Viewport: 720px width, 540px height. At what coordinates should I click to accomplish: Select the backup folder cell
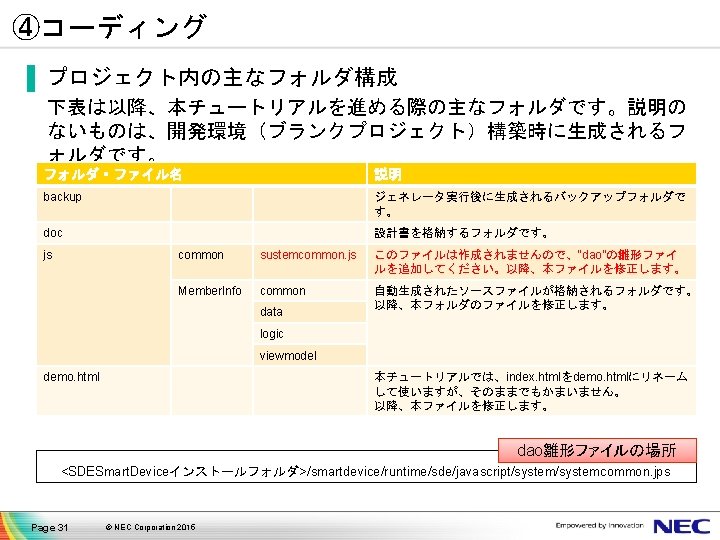click(103, 204)
